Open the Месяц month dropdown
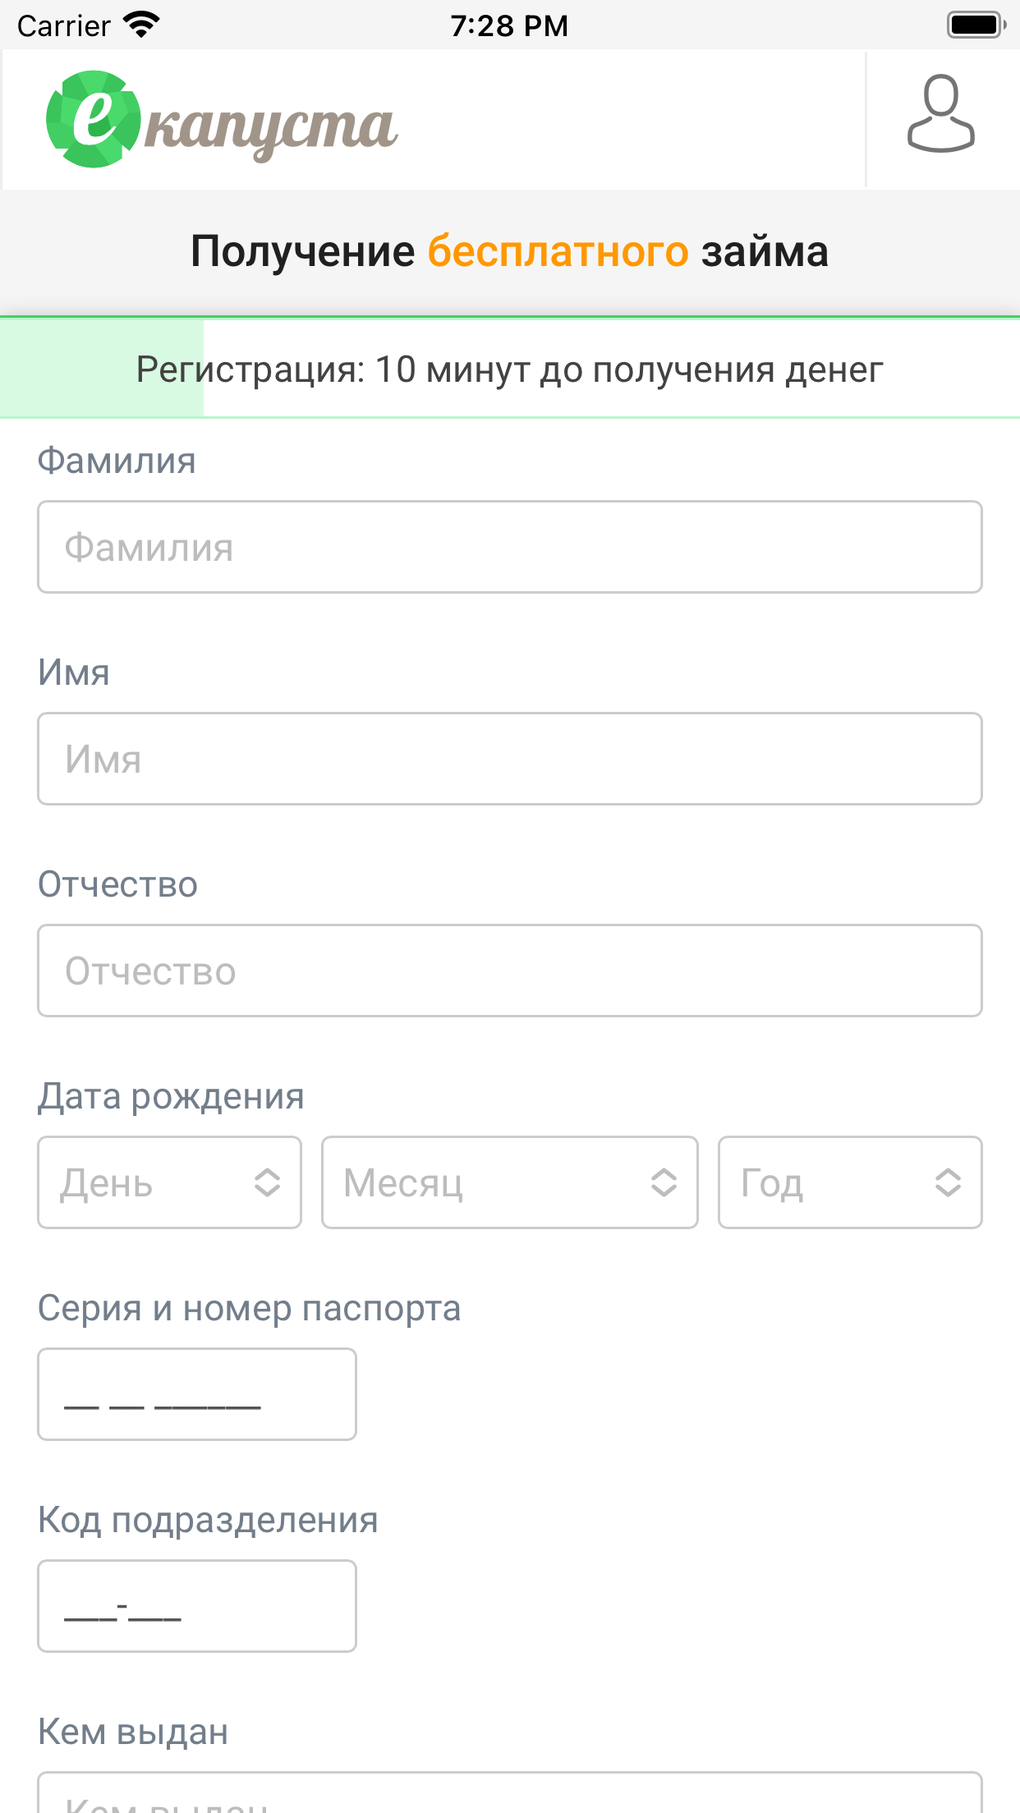Screen dimensions: 1020x1813 tap(509, 1182)
